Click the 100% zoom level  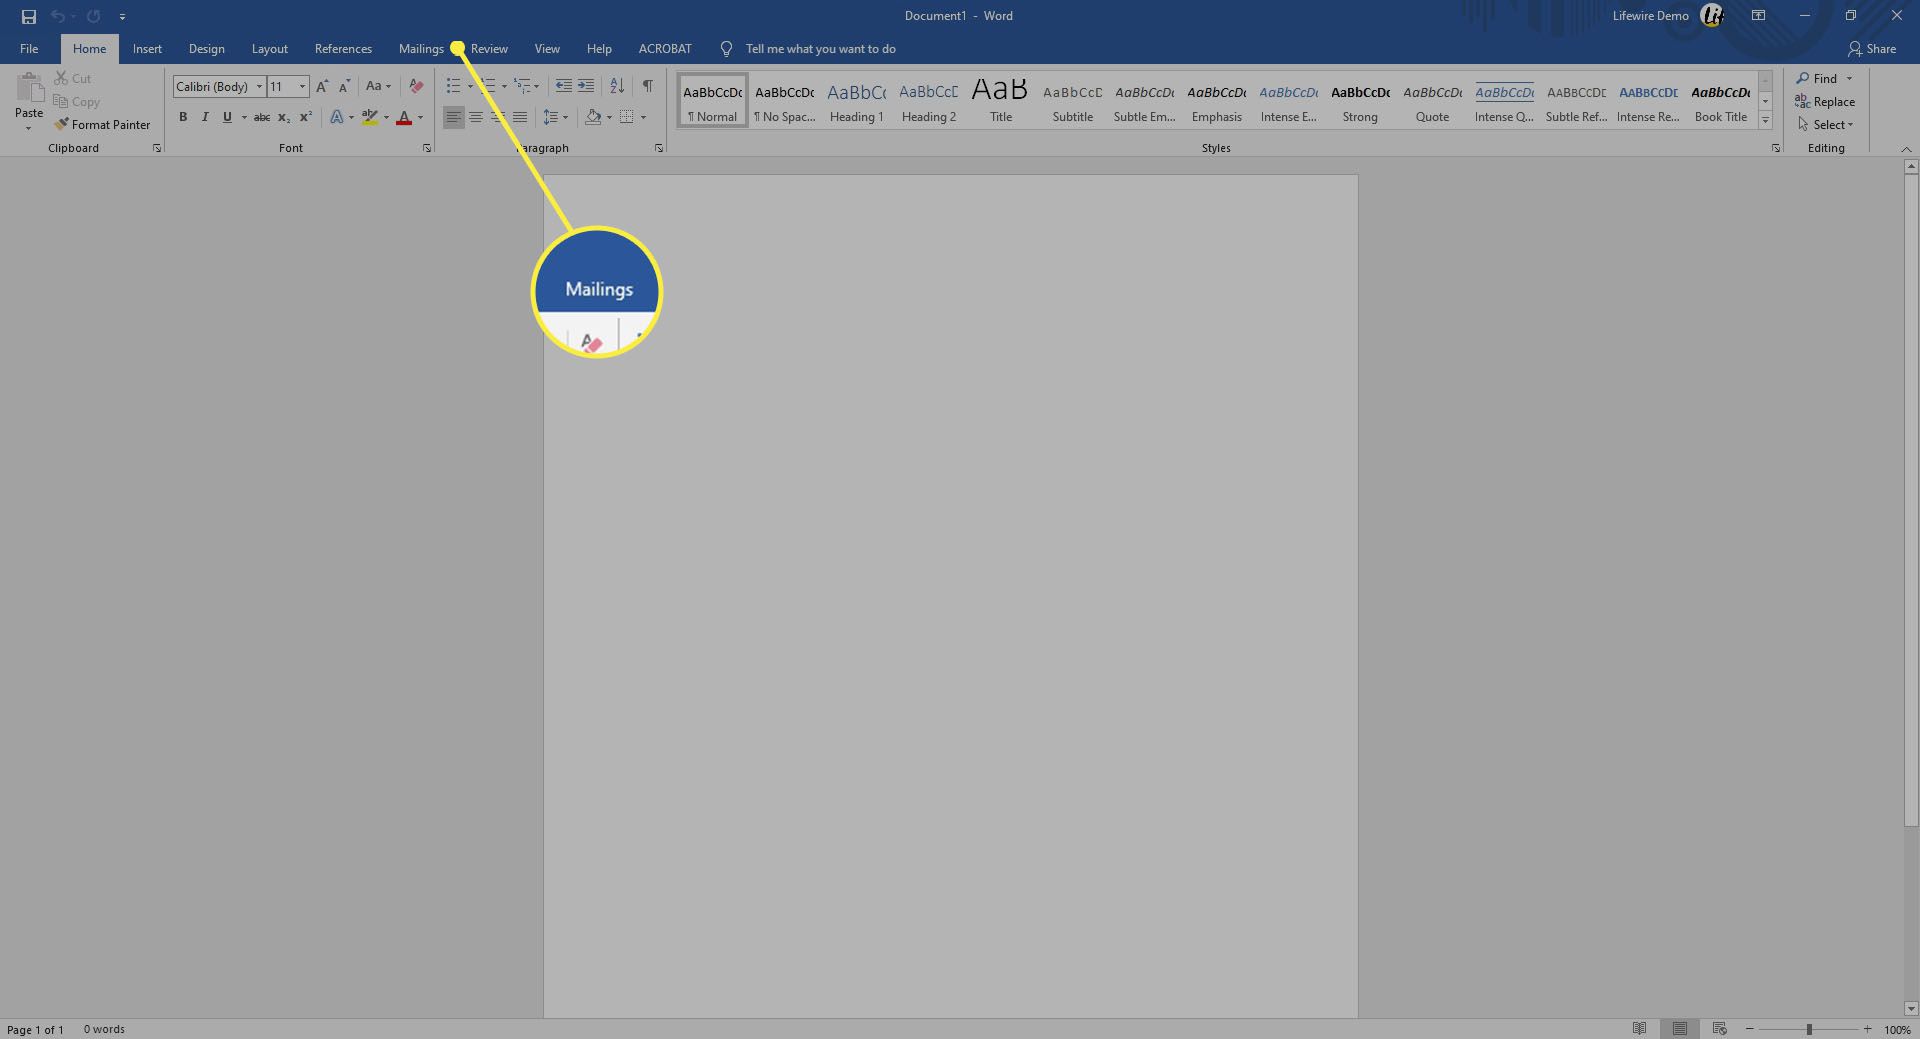click(x=1897, y=1029)
